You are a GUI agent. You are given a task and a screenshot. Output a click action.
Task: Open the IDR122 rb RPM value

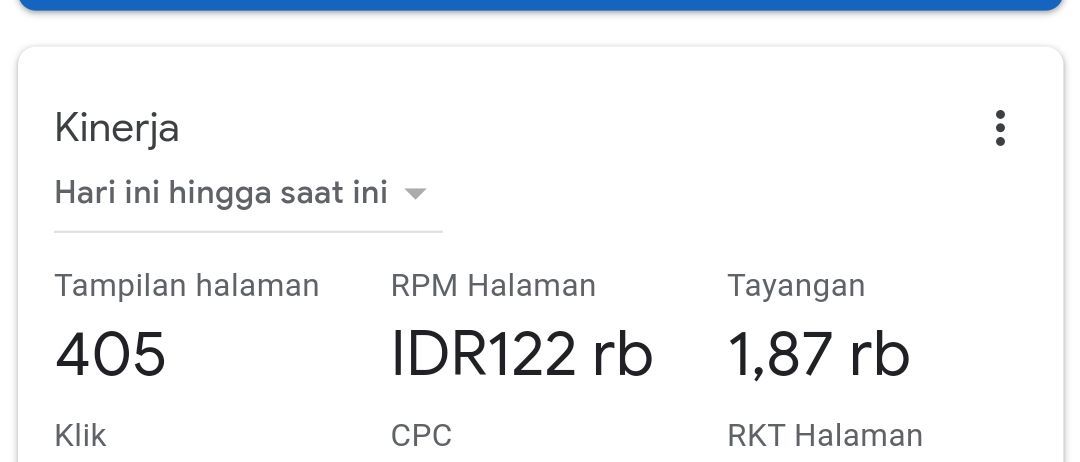(x=521, y=354)
